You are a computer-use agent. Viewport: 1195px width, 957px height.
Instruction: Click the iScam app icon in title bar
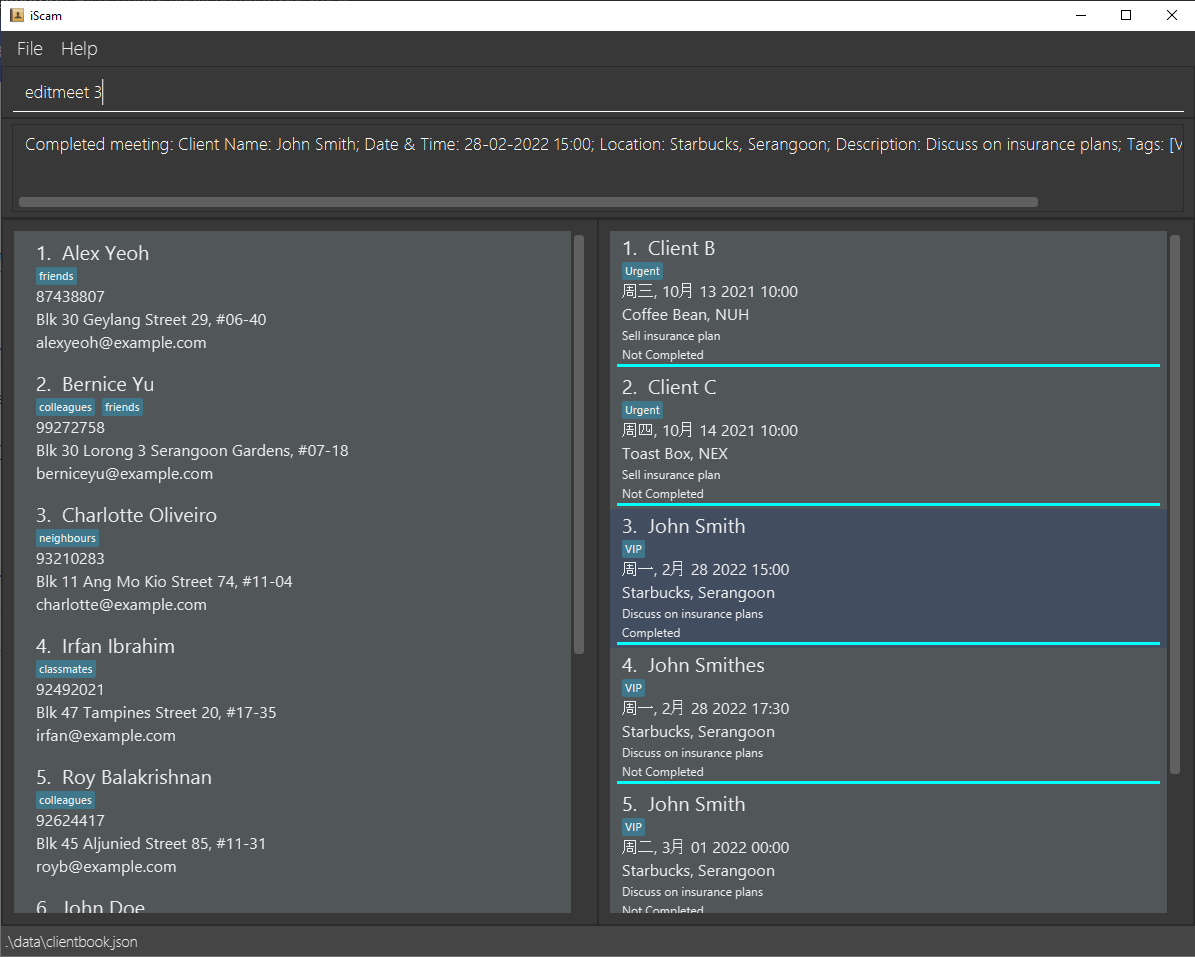(x=17, y=15)
